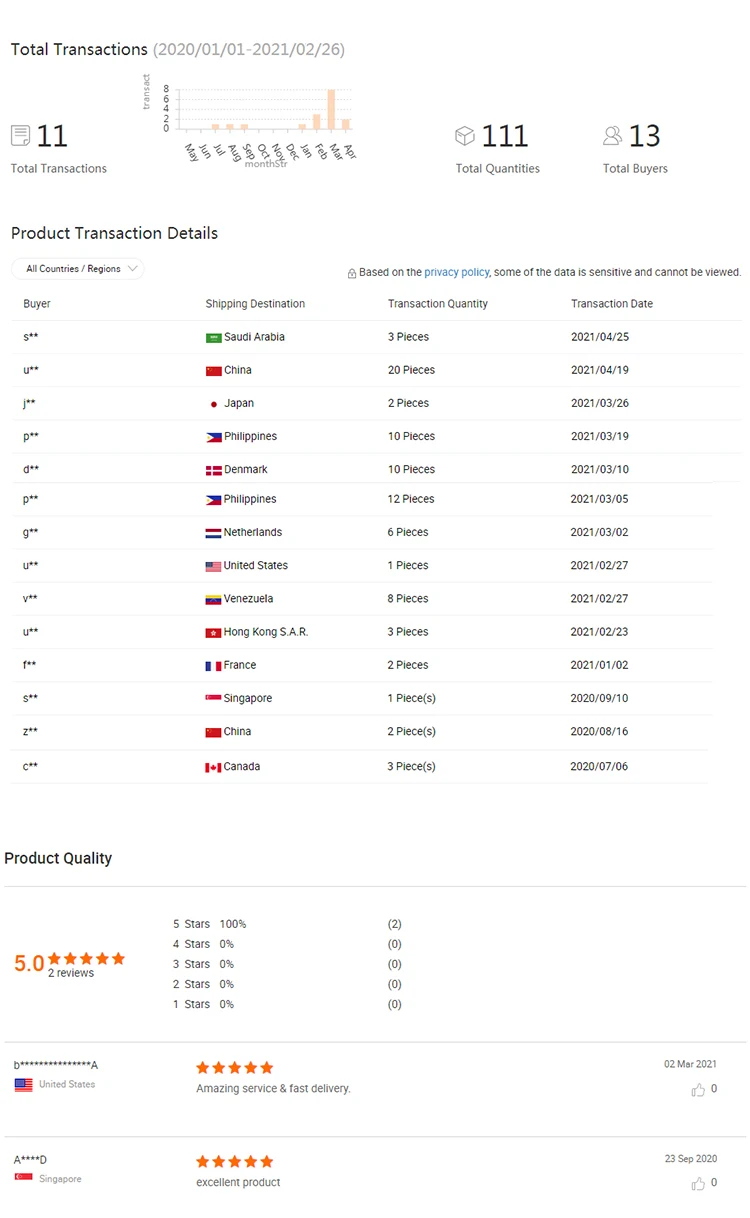Click the Venezuela flag icon
The width and height of the screenshot is (750, 1218).
213,600
